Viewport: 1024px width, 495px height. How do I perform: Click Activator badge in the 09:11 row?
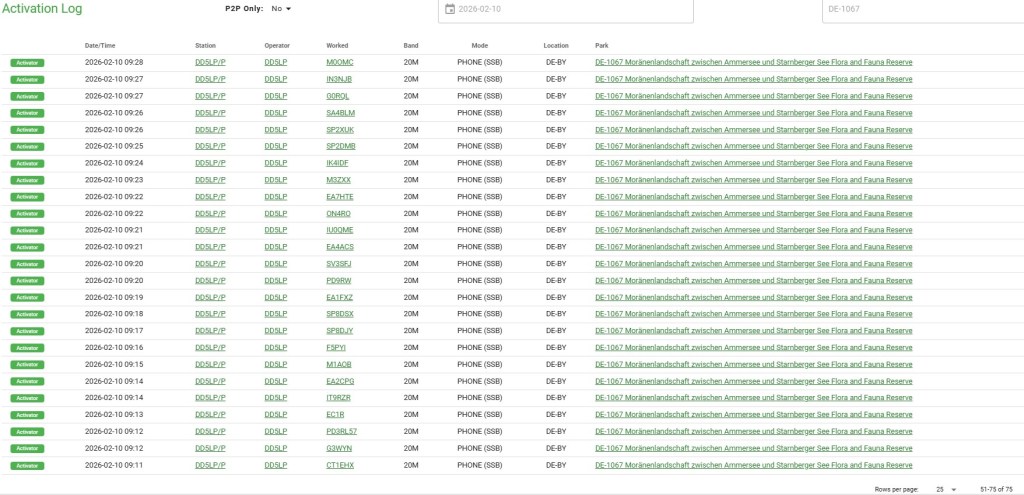click(x=28, y=465)
